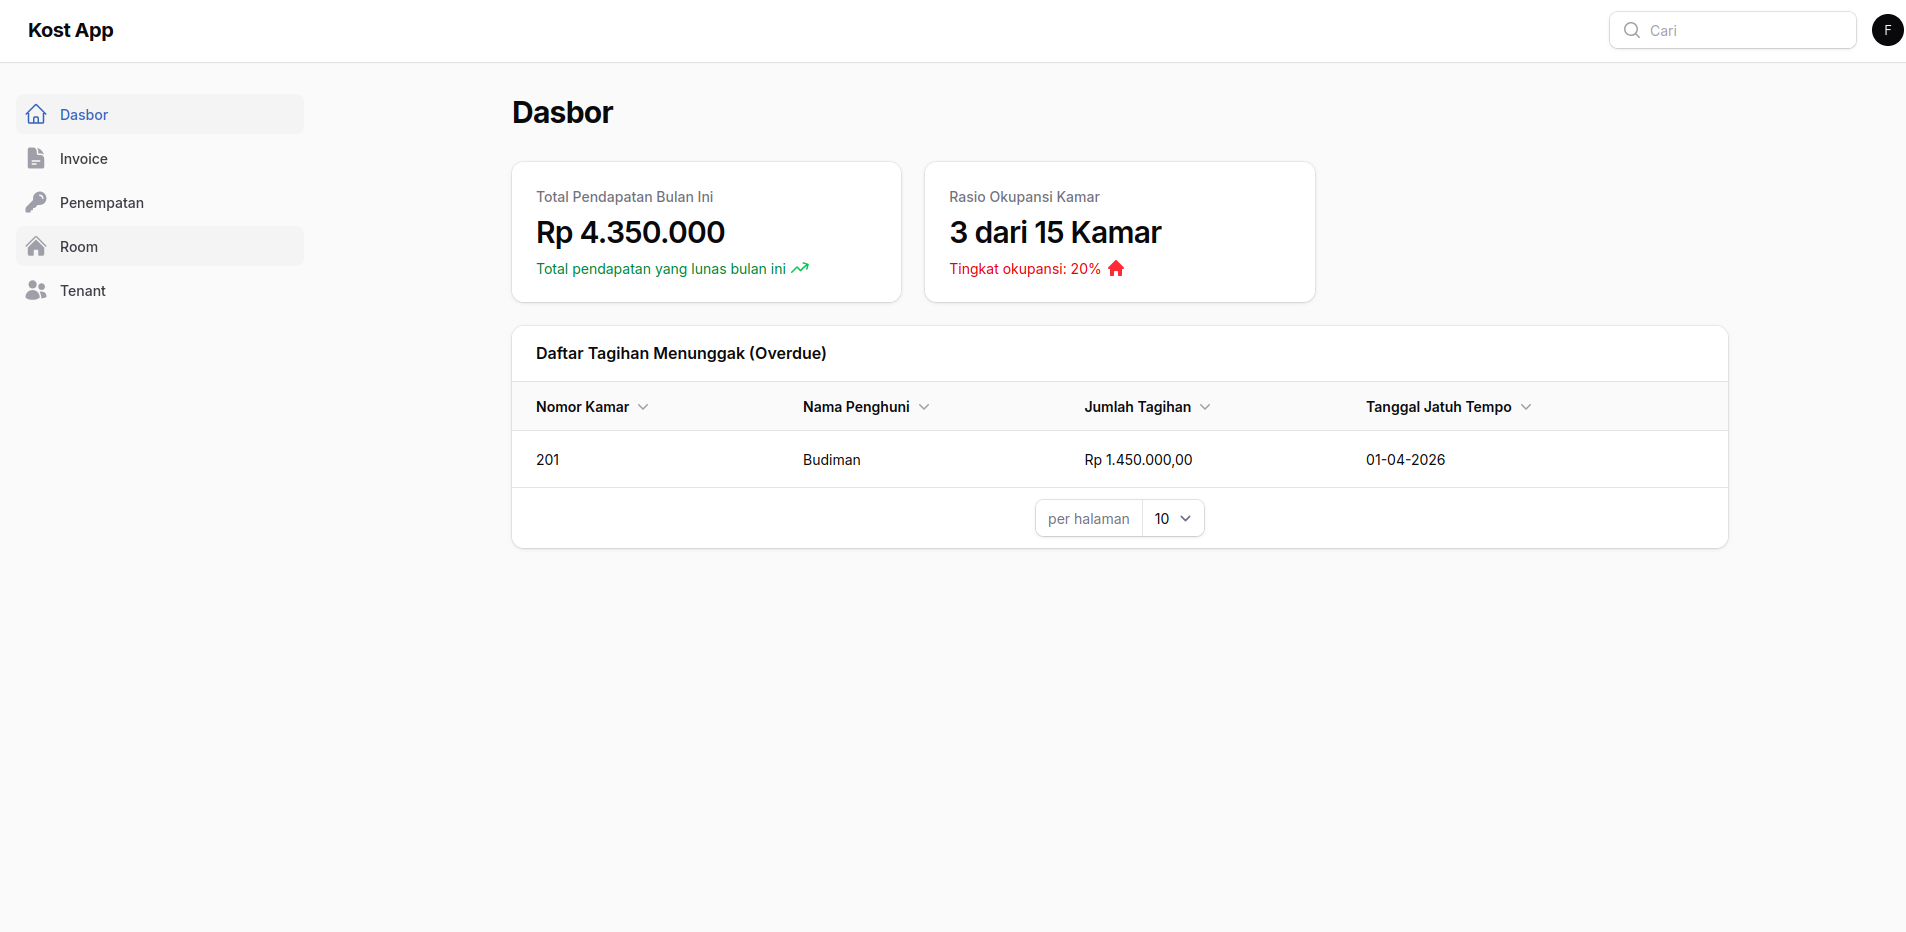Viewport: 1906px width, 932px height.
Task: Click the Kost App logo link
Action: [x=71, y=30]
